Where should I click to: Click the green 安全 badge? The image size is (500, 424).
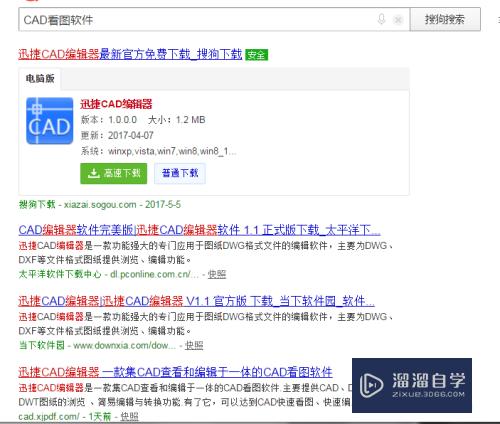(x=256, y=55)
